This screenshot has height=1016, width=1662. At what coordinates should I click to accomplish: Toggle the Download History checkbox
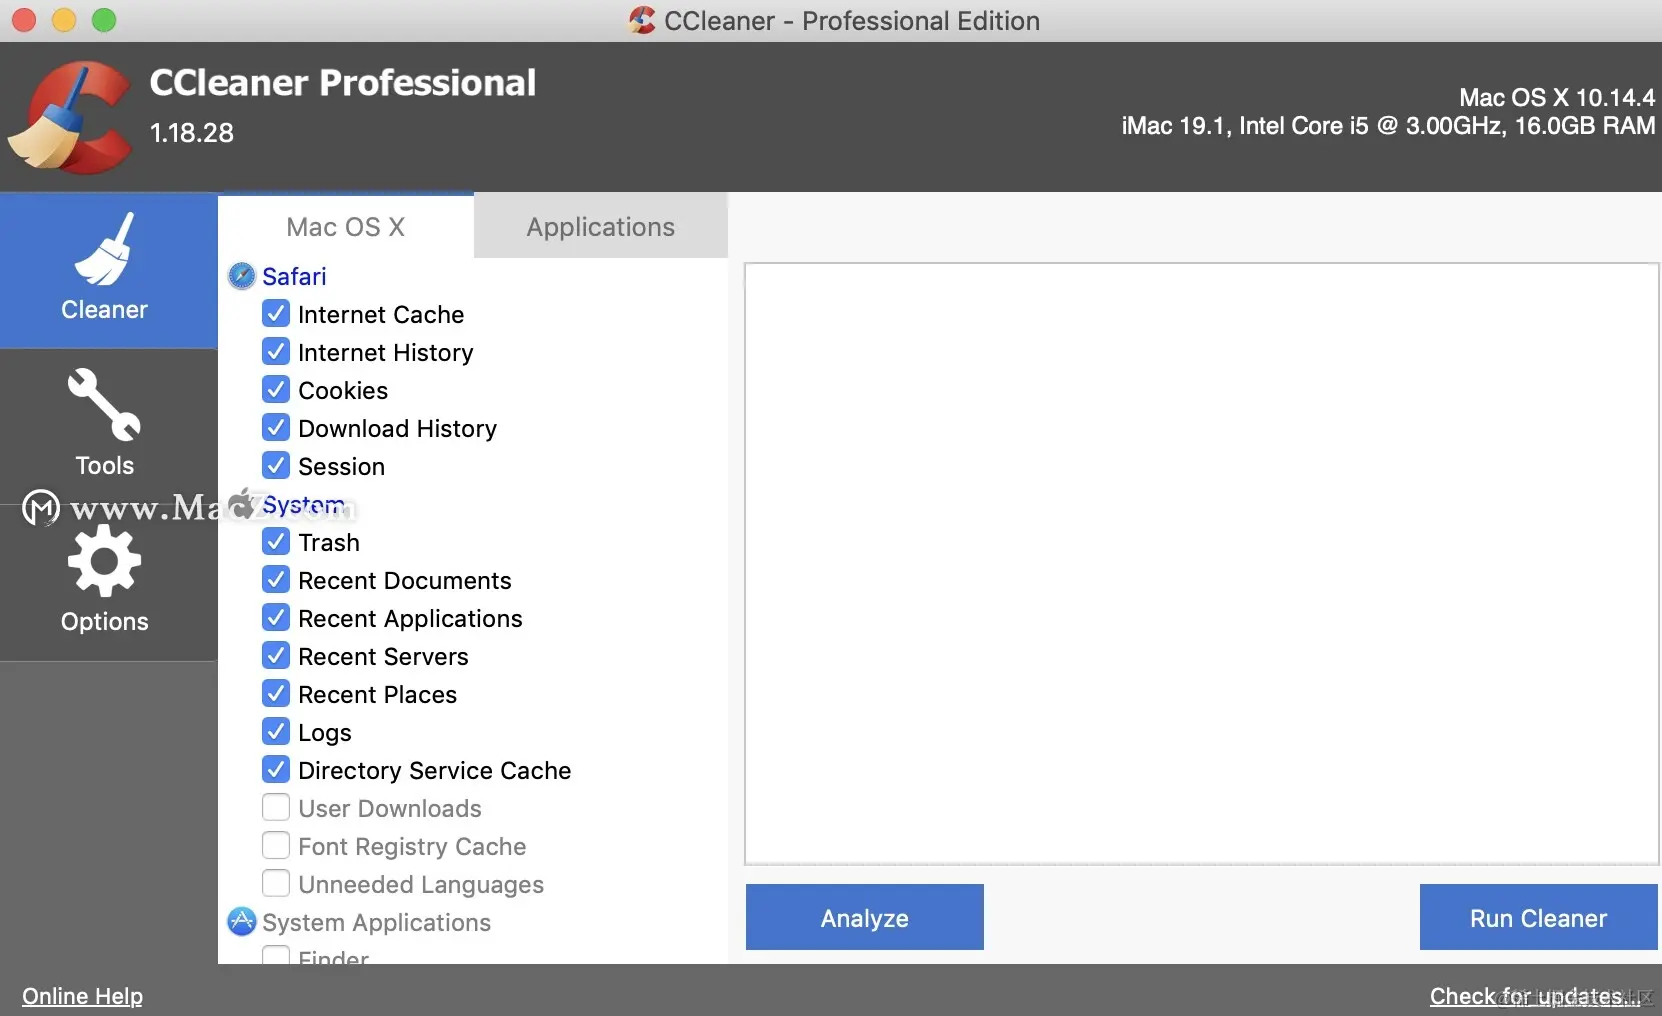tap(276, 428)
